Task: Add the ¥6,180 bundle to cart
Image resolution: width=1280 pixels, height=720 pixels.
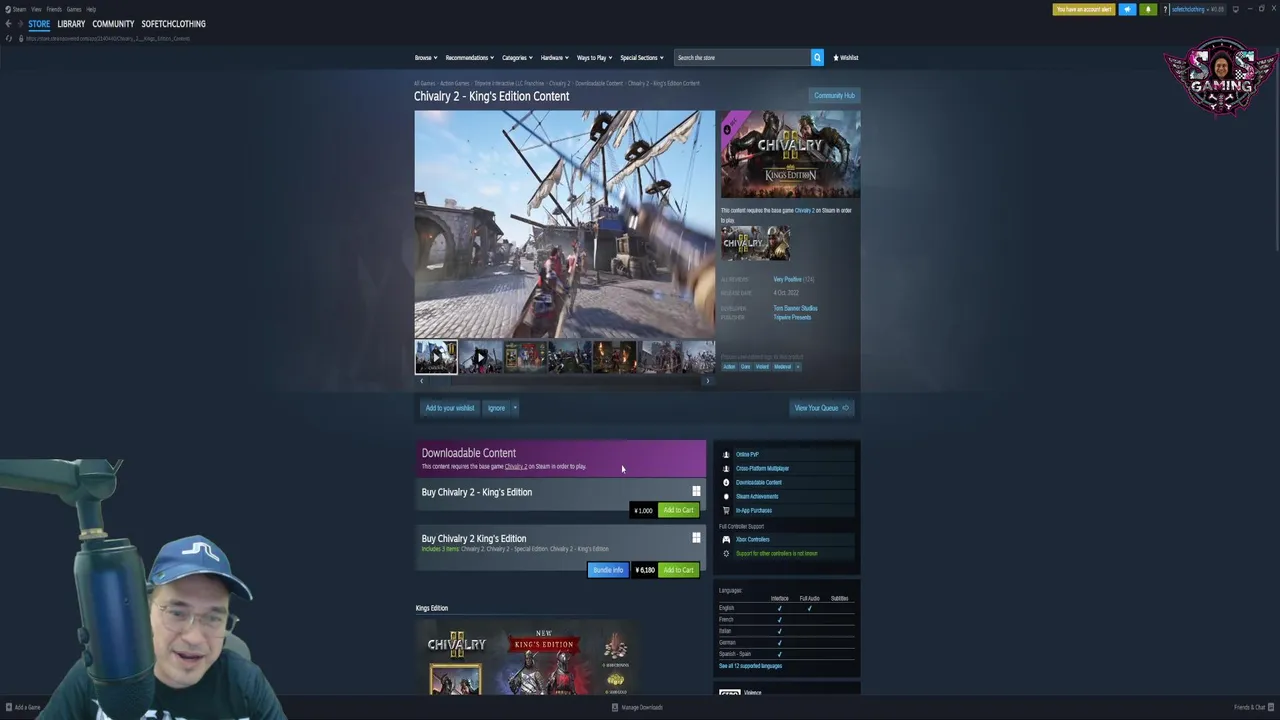Action: tap(678, 570)
